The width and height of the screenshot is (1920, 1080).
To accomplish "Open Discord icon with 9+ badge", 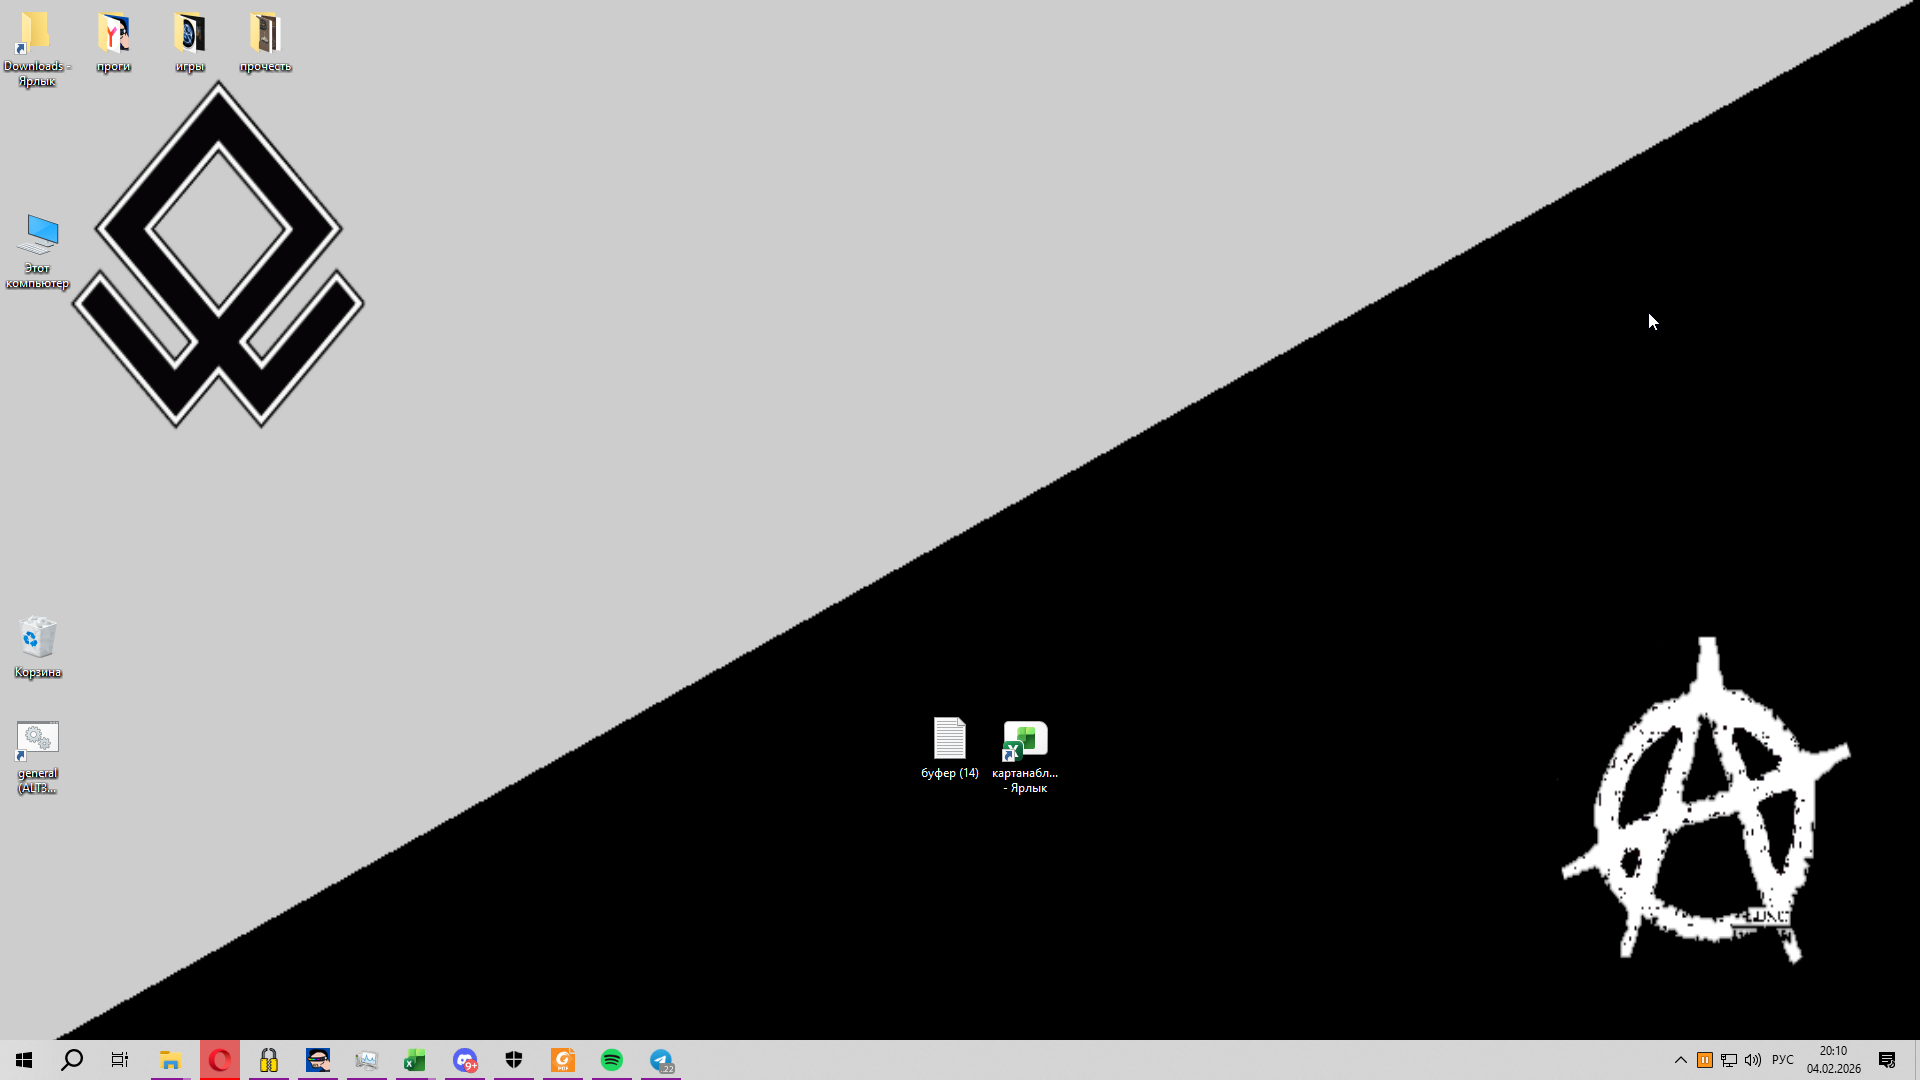I will coord(465,1060).
